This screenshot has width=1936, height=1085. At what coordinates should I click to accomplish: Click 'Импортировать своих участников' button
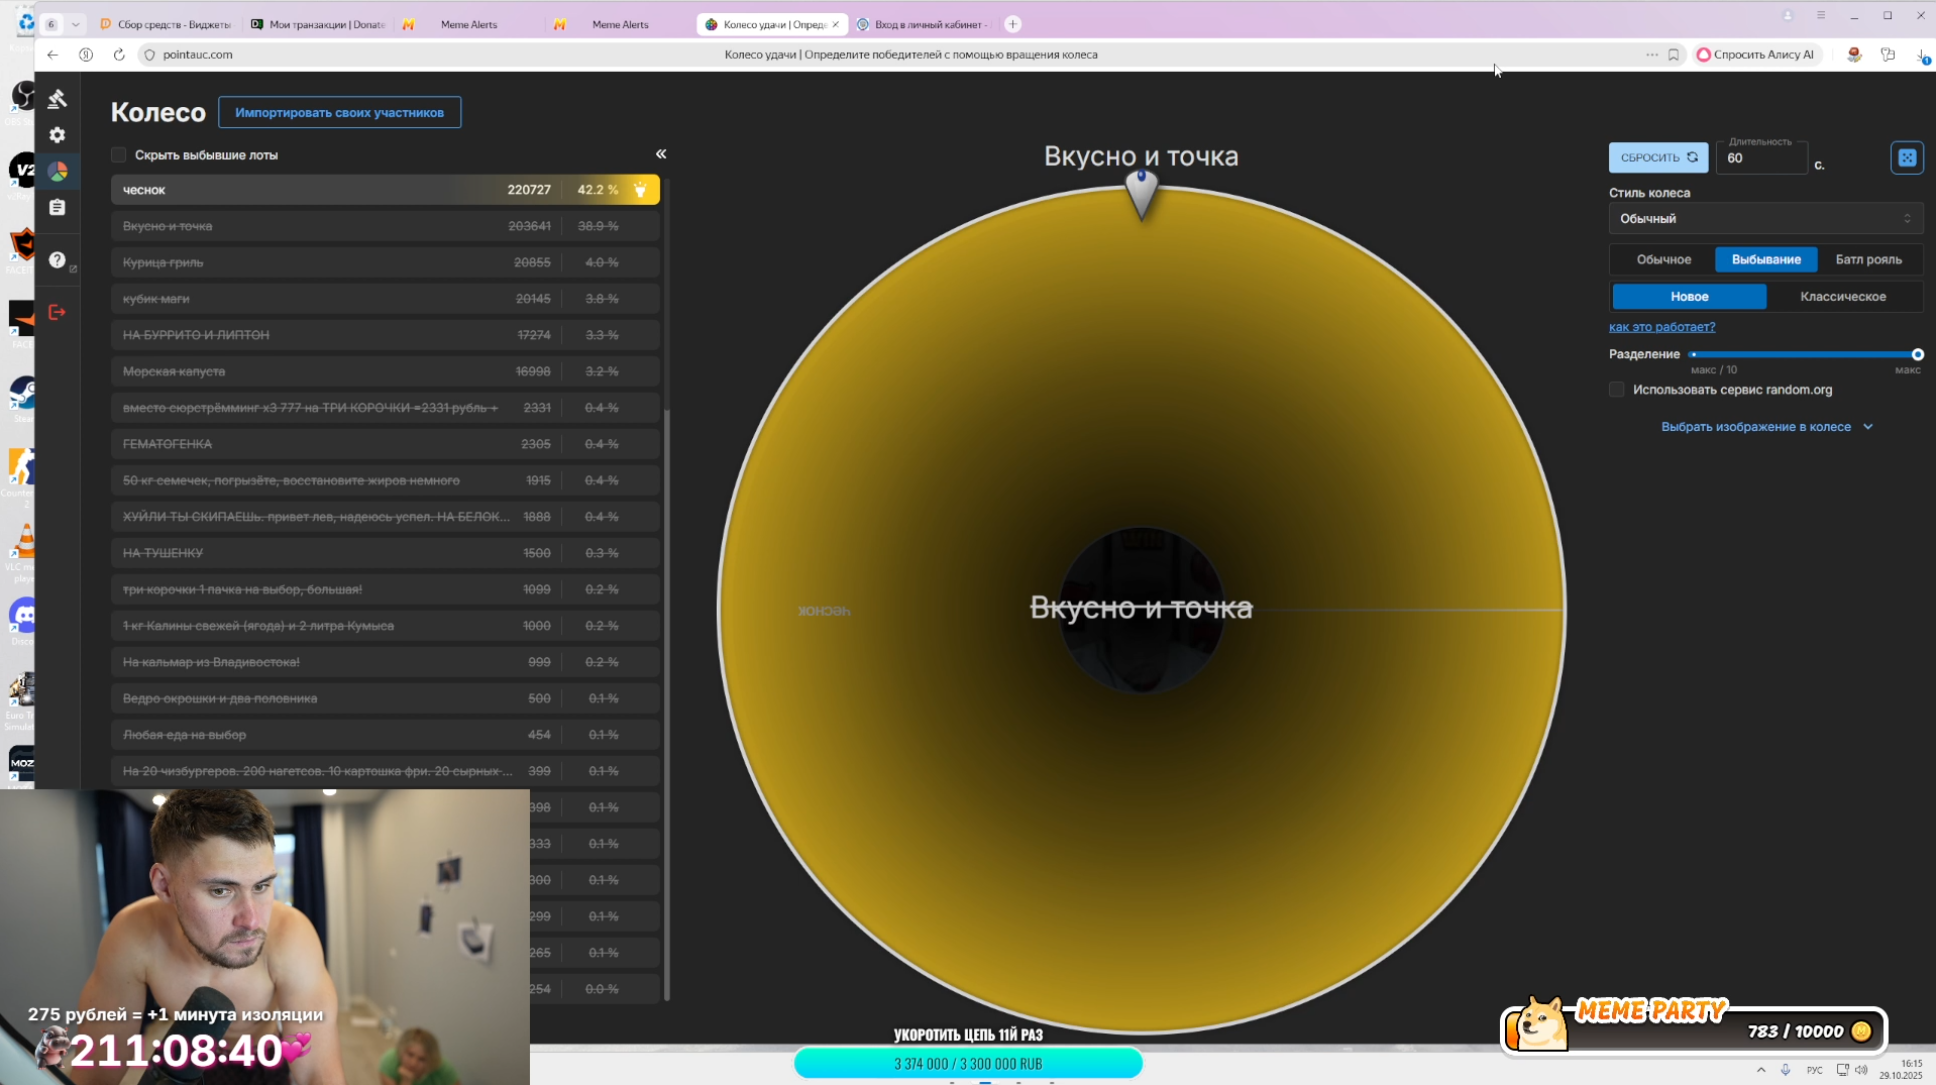pyautogui.click(x=339, y=112)
